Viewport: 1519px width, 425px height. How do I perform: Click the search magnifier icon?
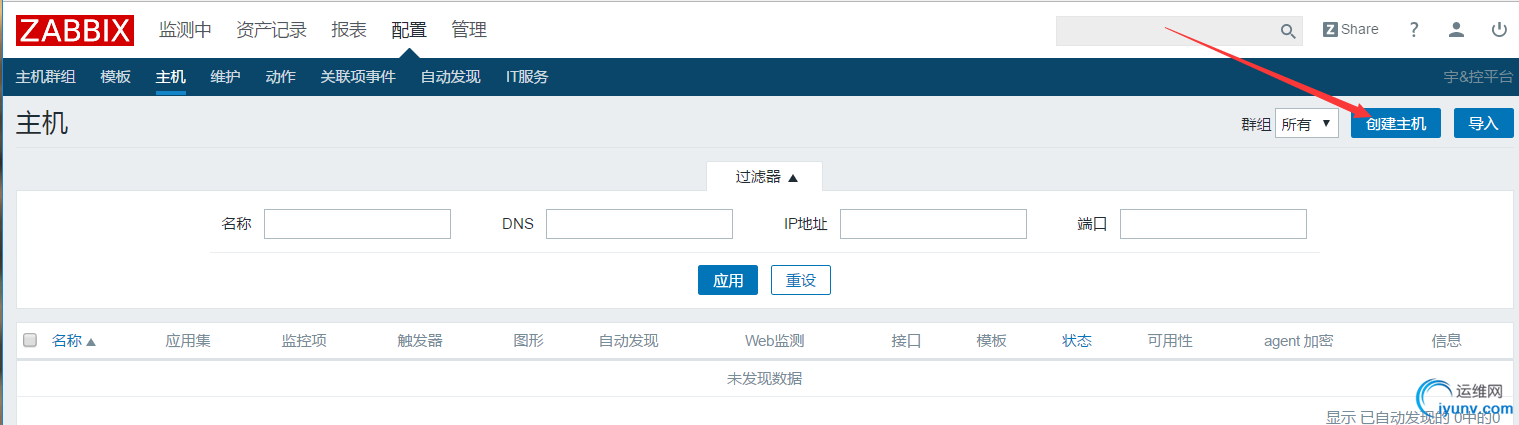pos(1288,31)
